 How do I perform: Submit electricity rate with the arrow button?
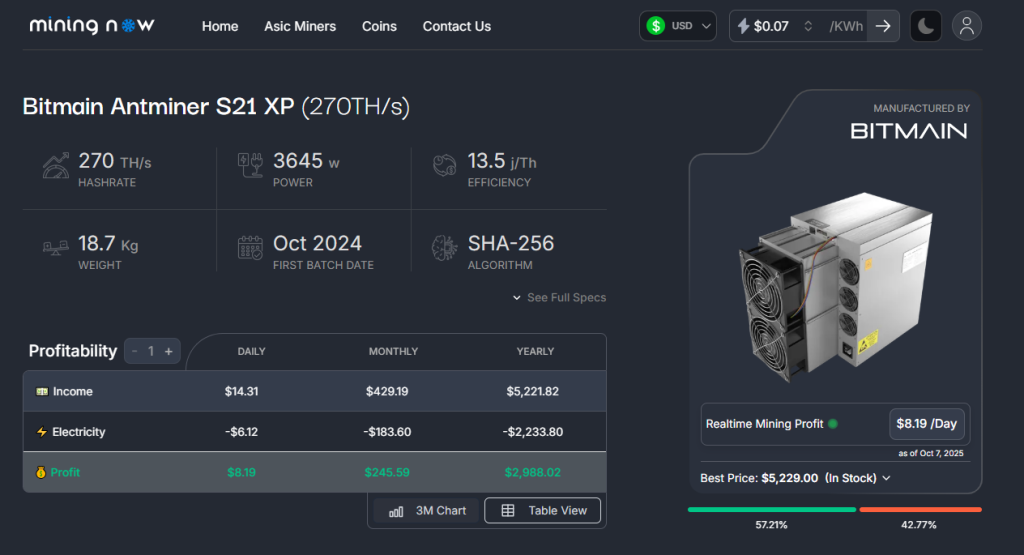883,26
